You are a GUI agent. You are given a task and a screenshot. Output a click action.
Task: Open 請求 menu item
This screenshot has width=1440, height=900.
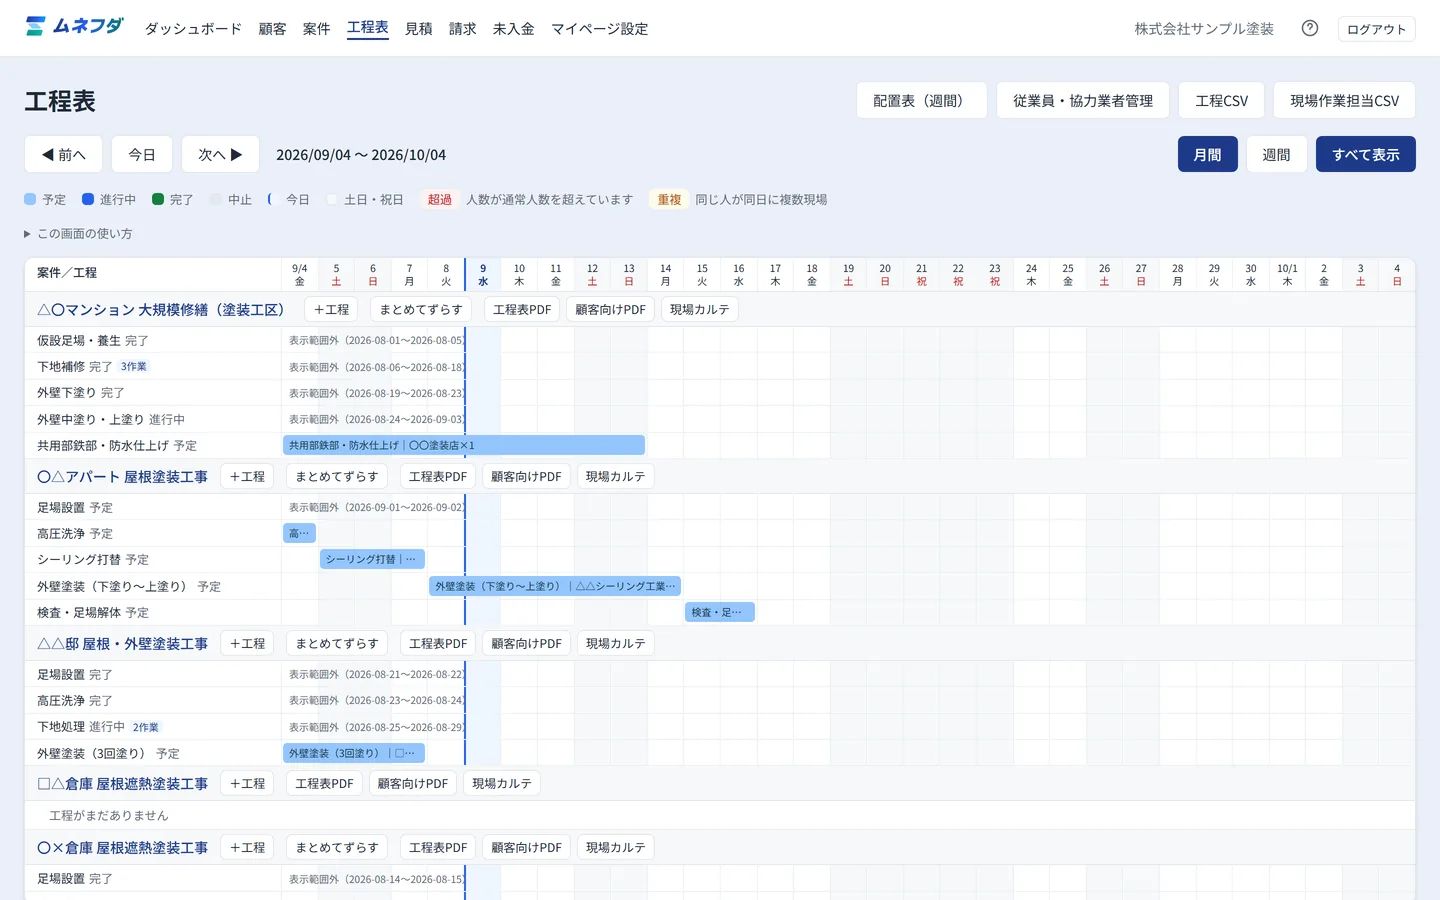pos(462,29)
